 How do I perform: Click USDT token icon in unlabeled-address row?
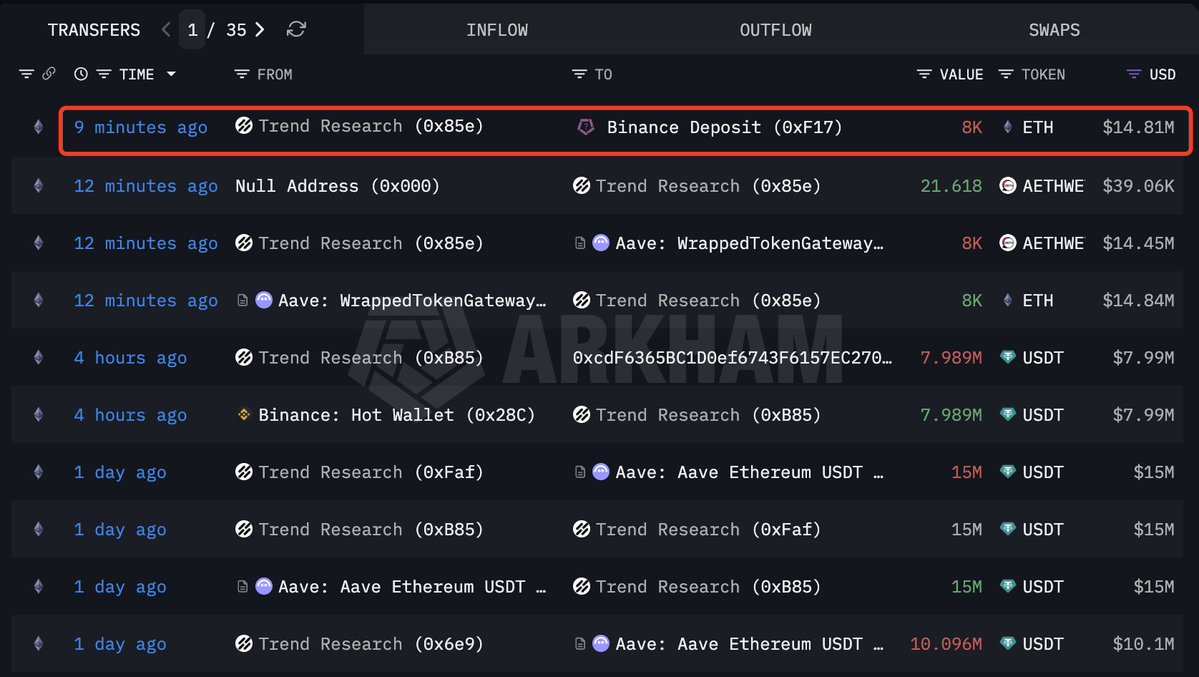1008,357
